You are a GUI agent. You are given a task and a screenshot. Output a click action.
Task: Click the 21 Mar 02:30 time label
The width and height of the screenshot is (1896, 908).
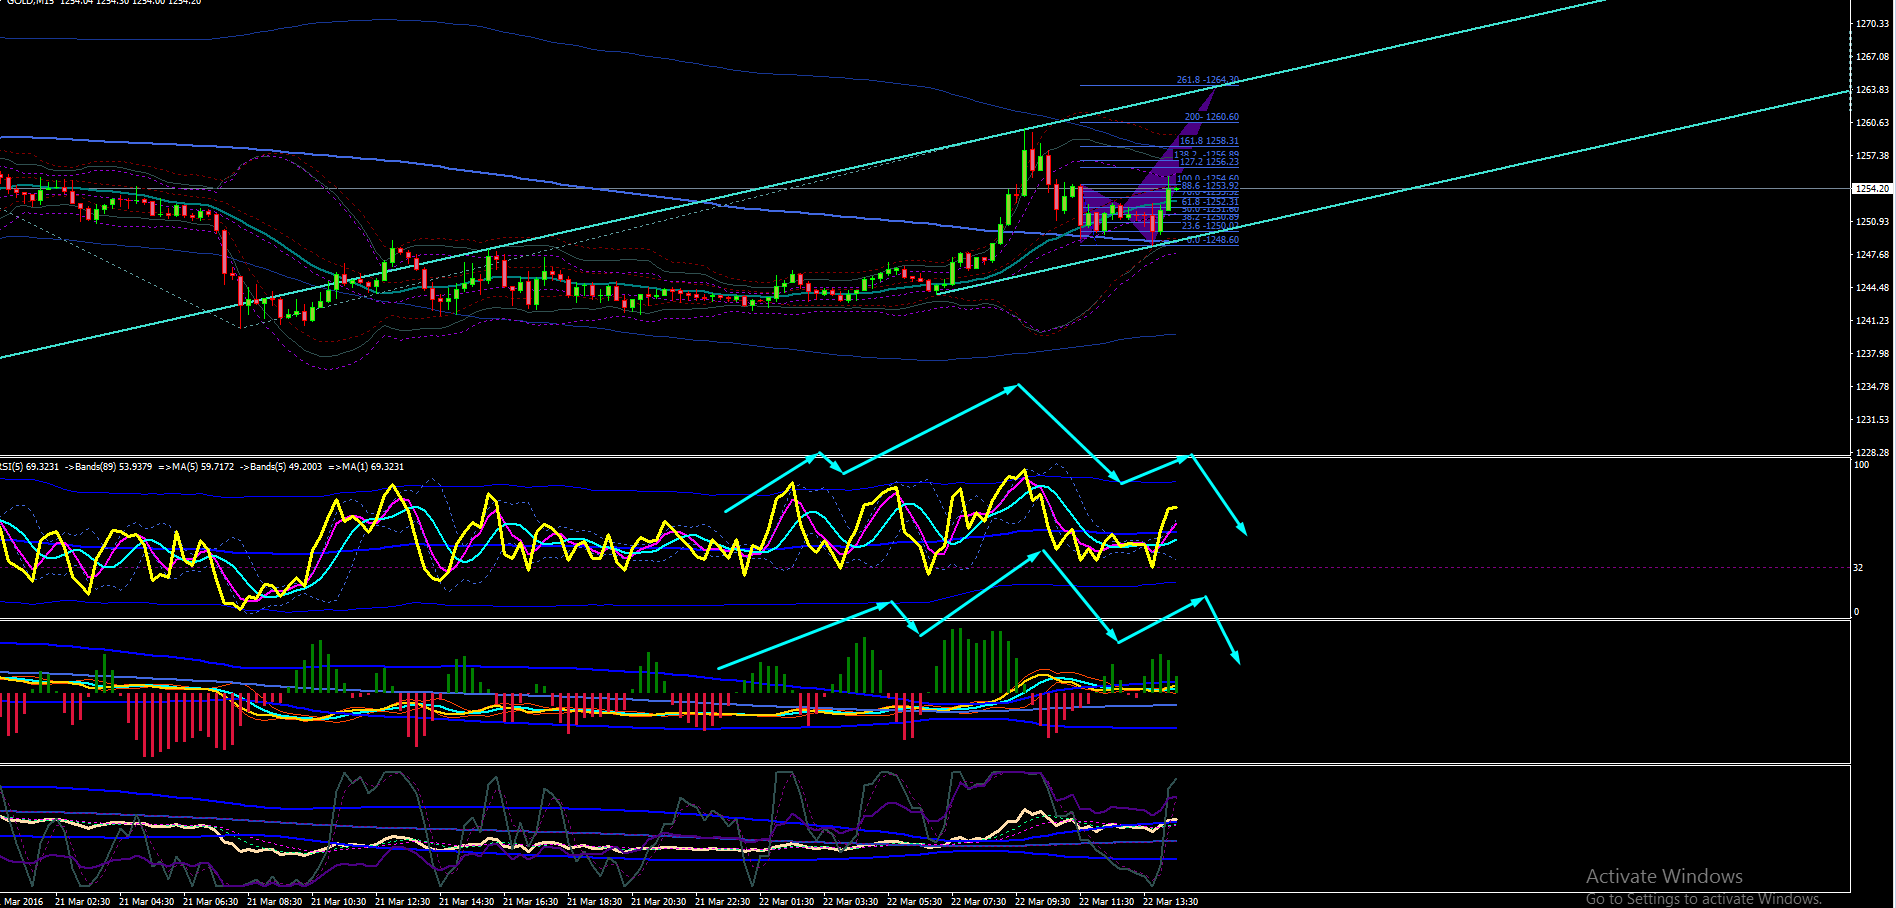(83, 902)
